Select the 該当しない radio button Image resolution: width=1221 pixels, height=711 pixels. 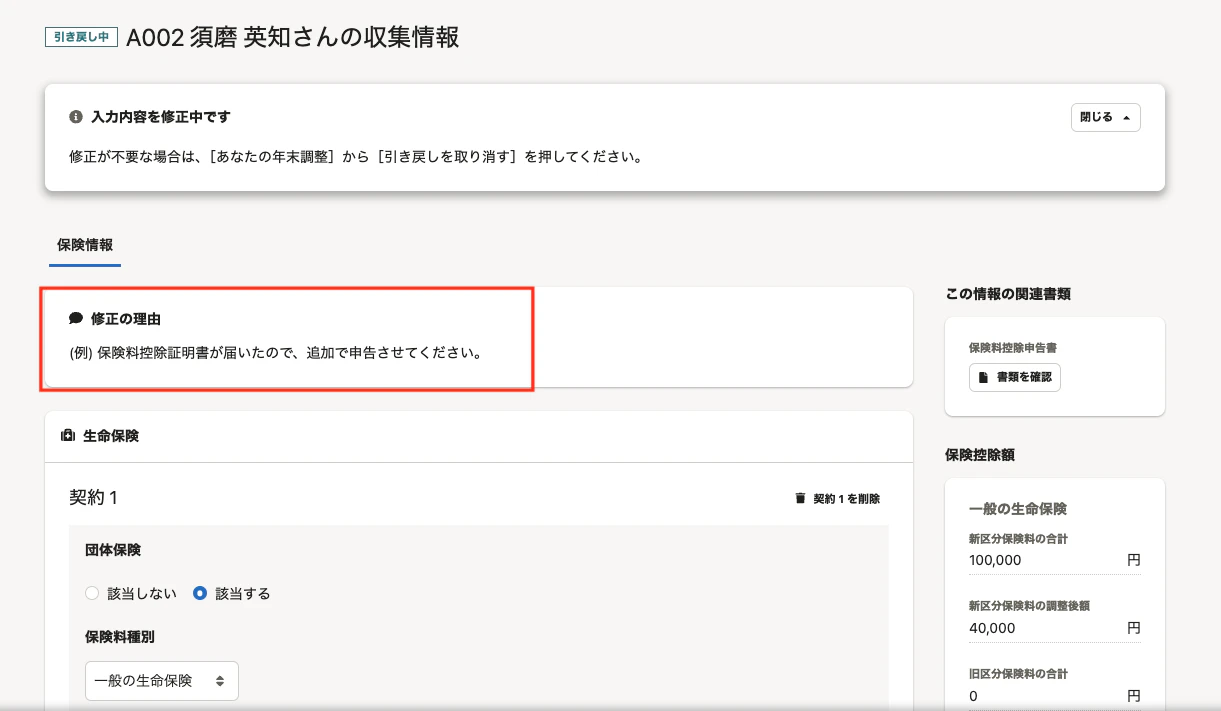click(x=92, y=593)
